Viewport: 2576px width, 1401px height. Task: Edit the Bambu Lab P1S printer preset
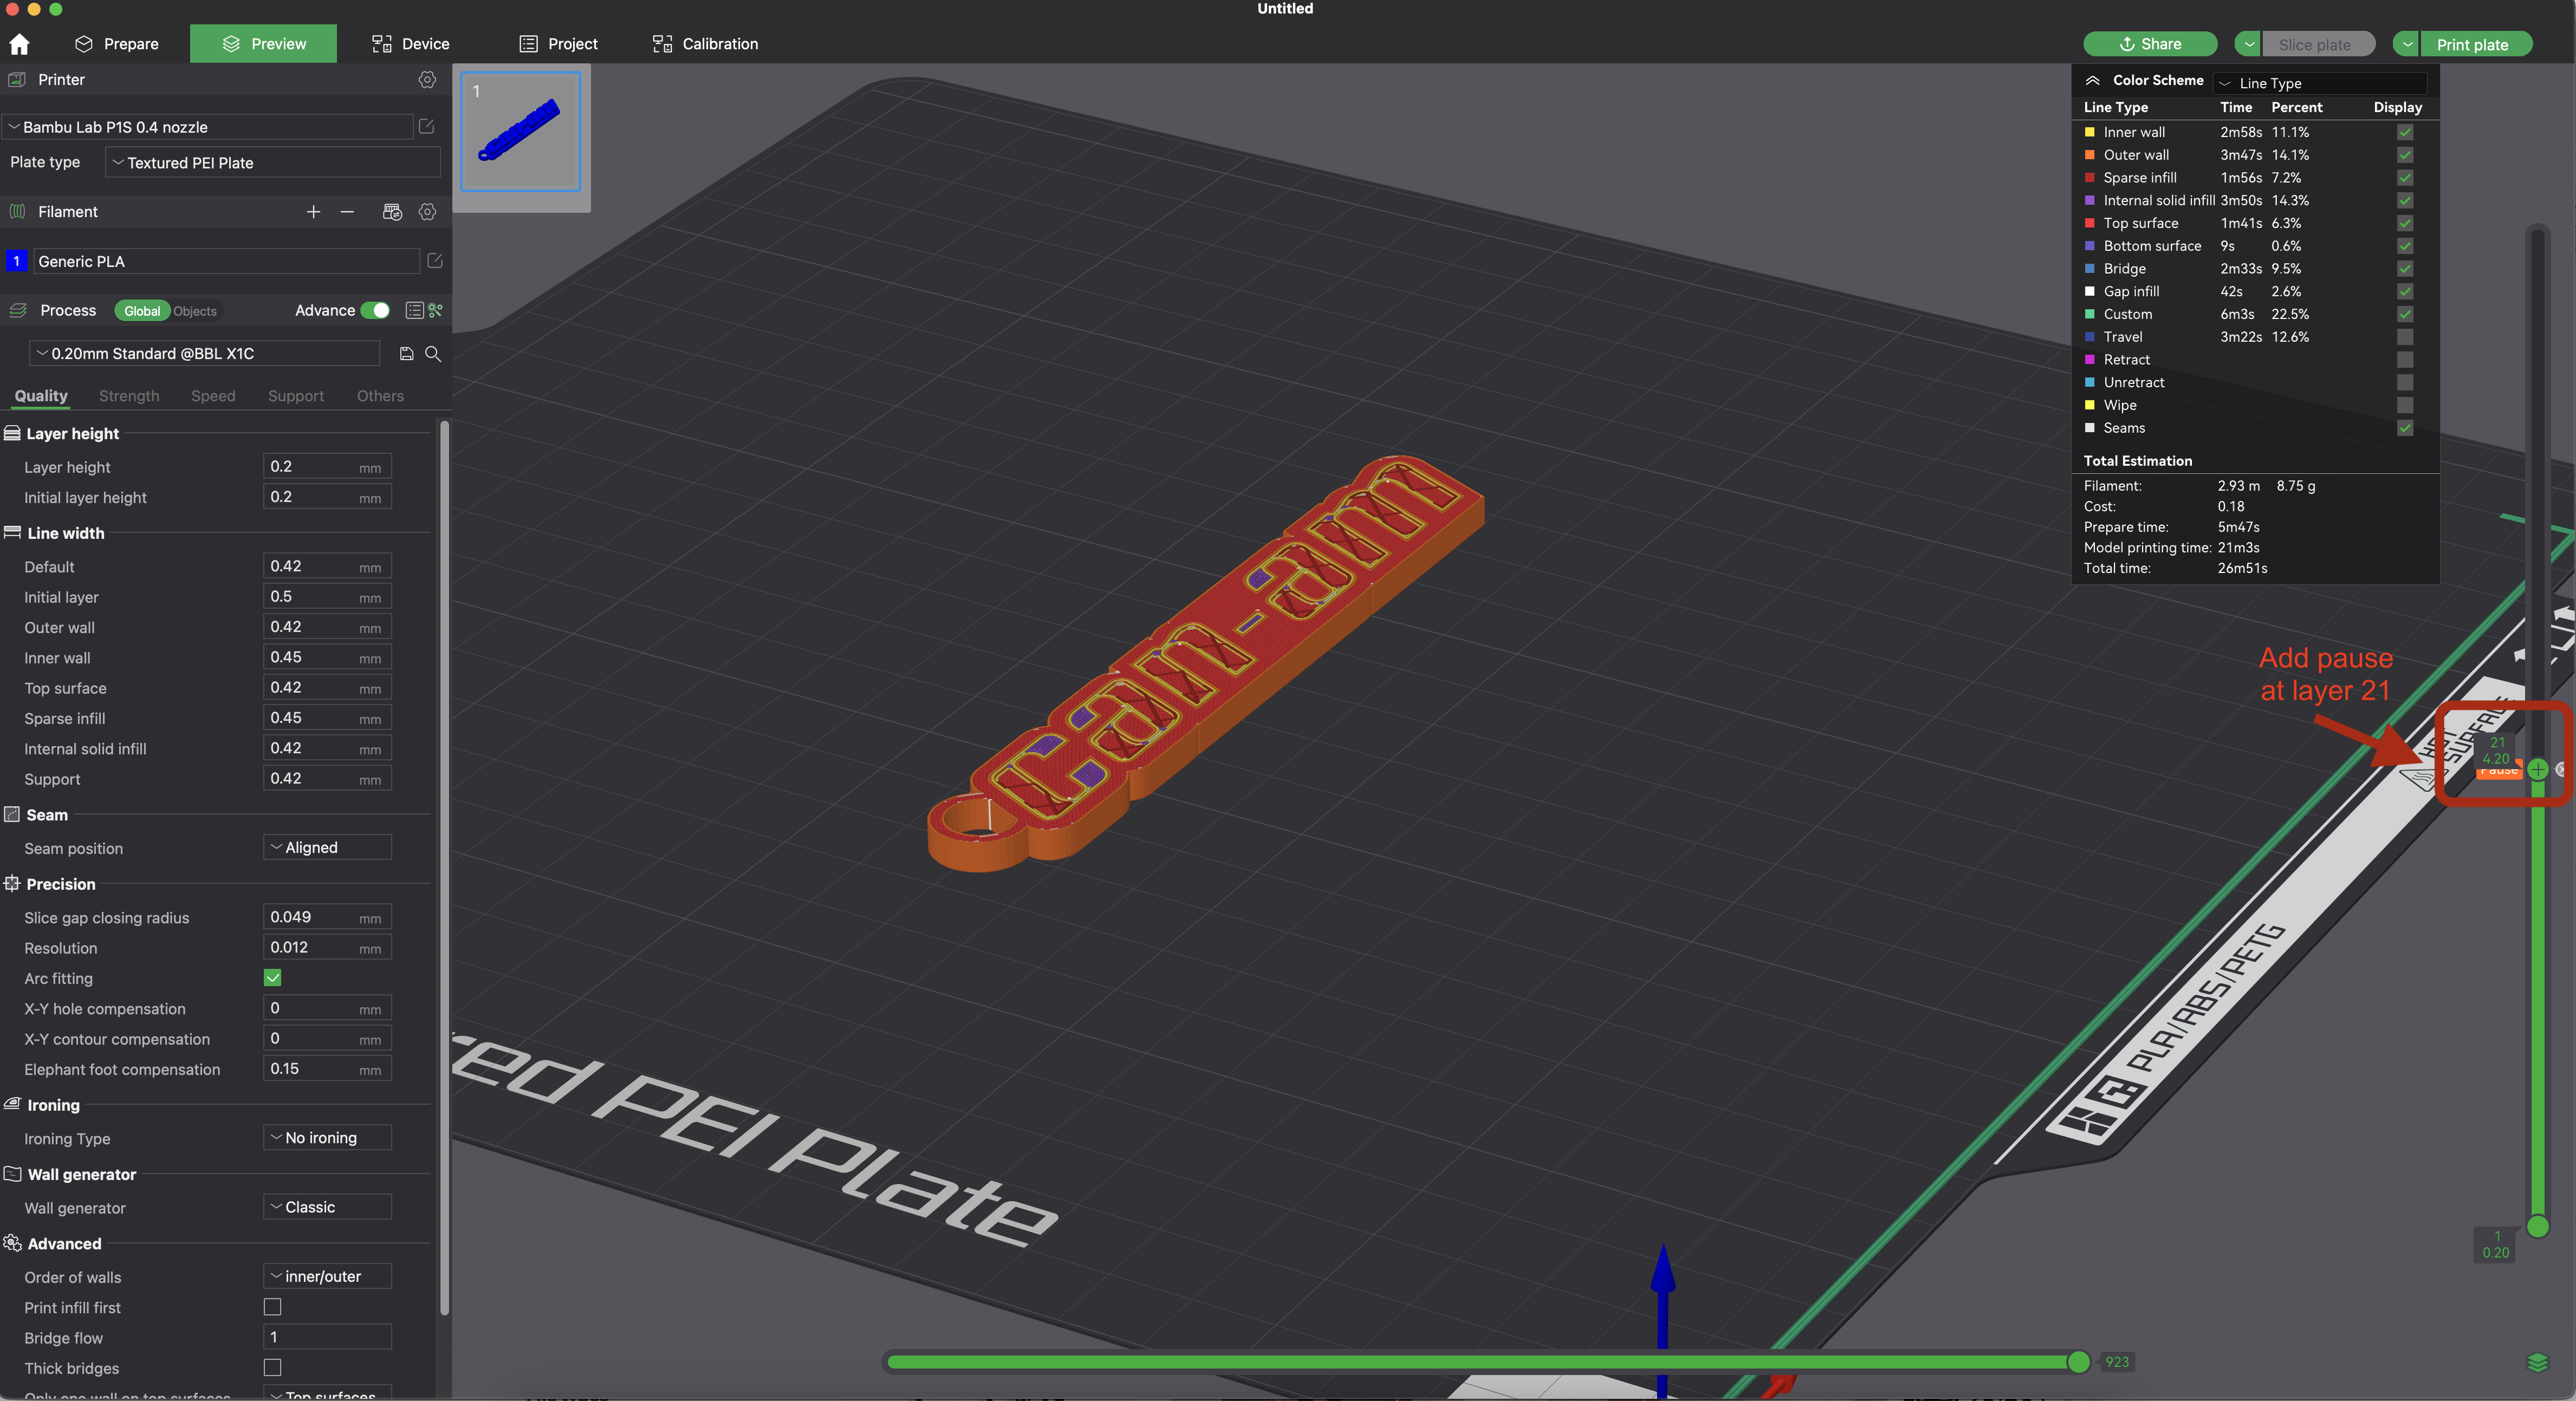427,127
